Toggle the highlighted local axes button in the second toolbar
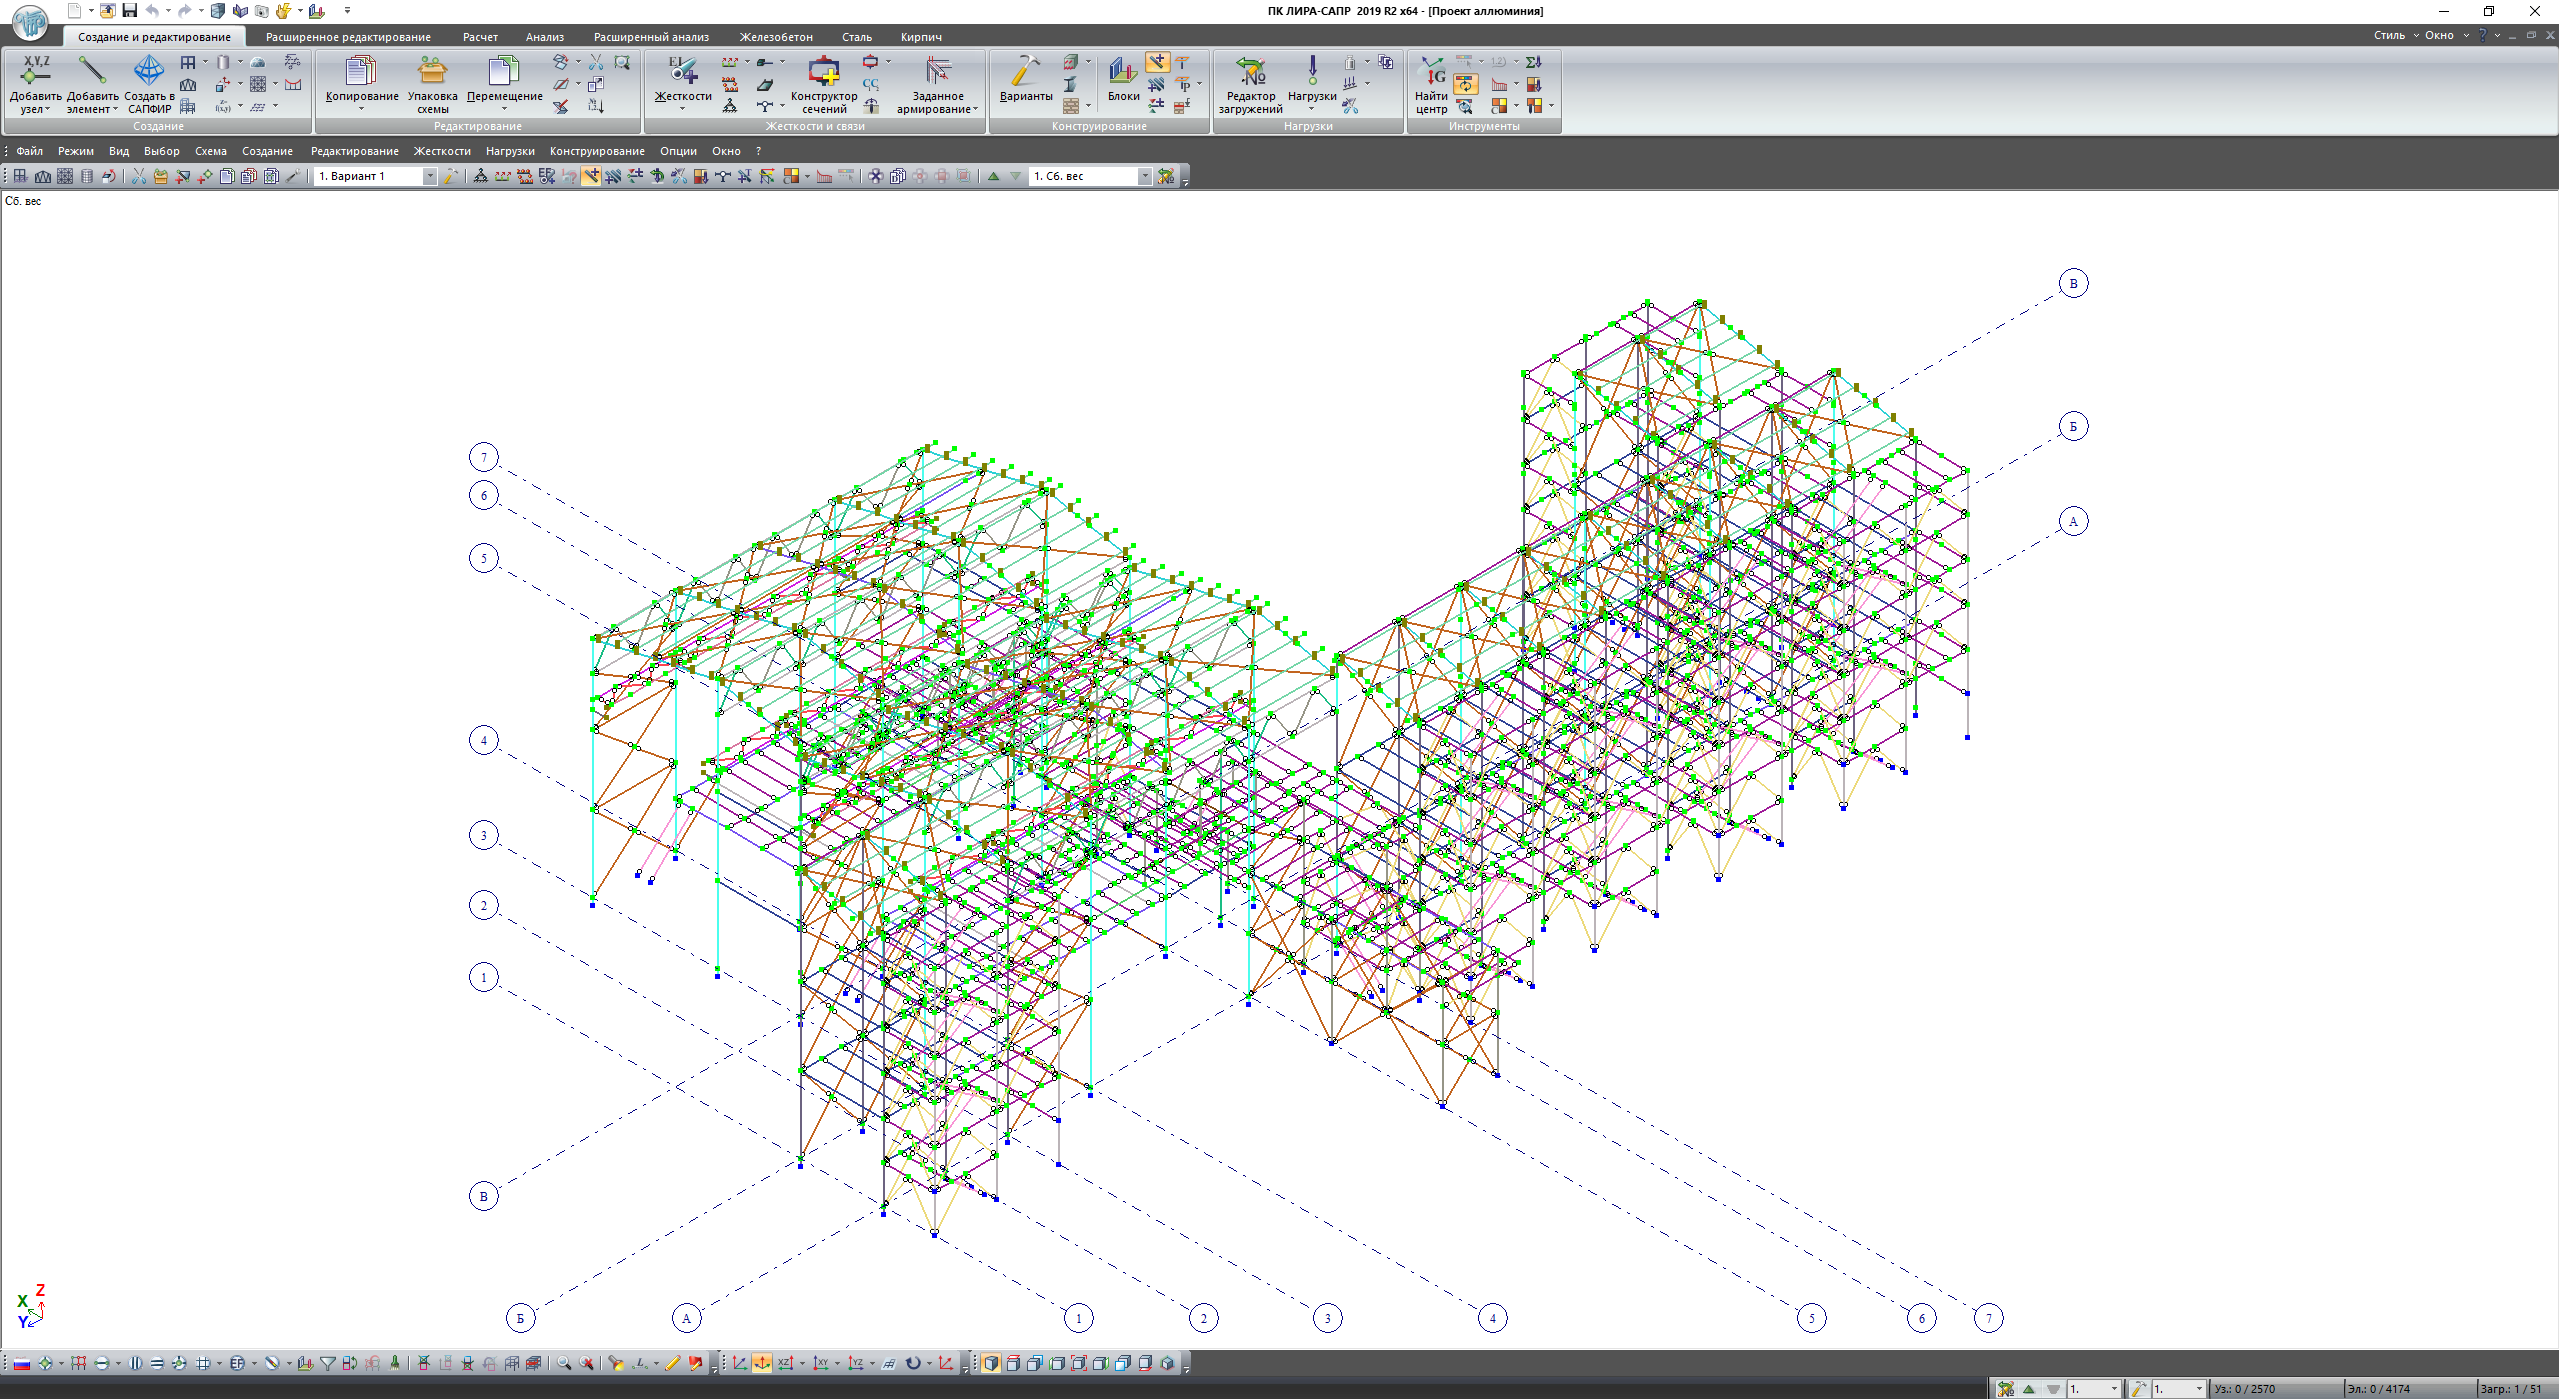This screenshot has width=2559, height=1399. [591, 177]
